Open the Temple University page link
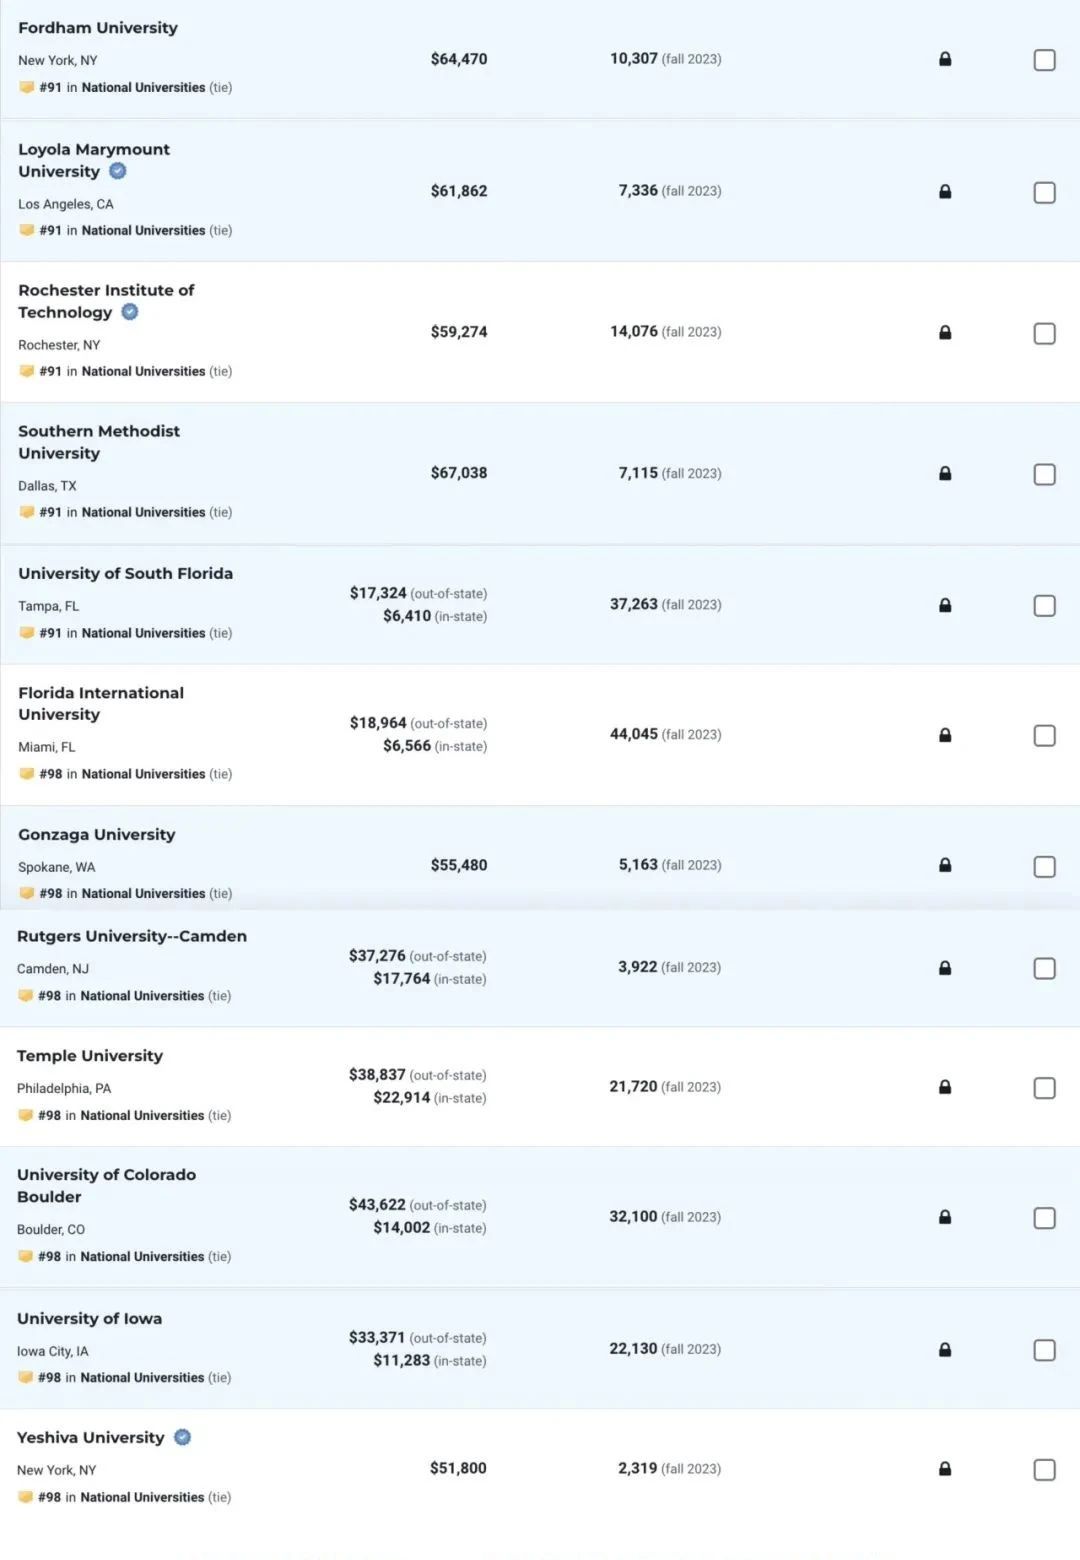Viewport: 1080px width, 1560px height. (90, 1055)
